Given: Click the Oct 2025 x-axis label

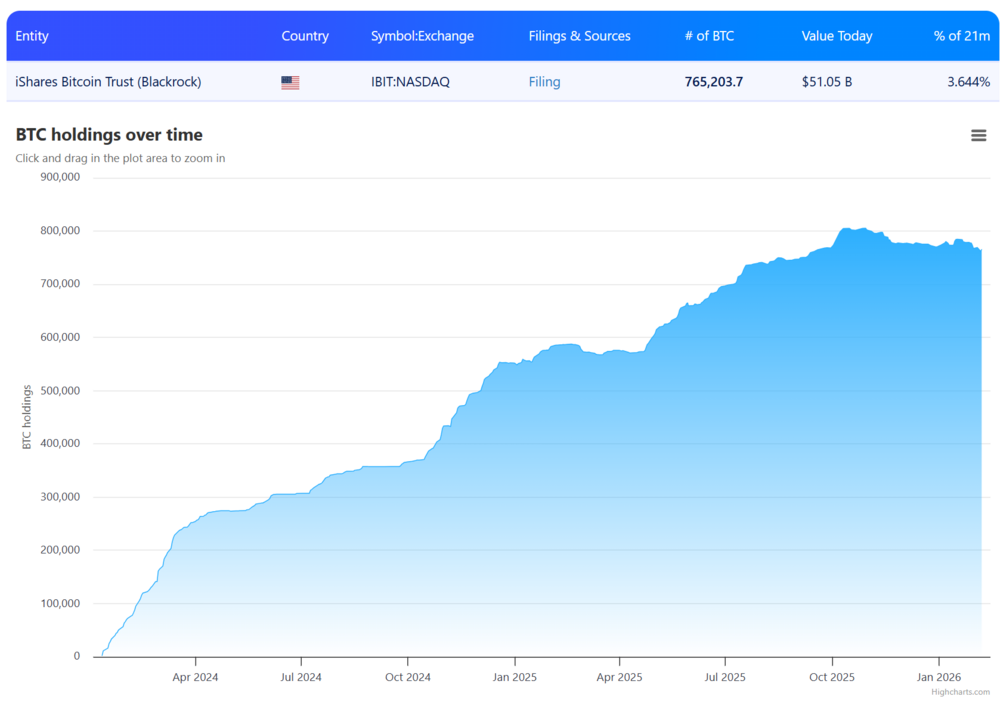Looking at the screenshot, I should (x=832, y=677).
